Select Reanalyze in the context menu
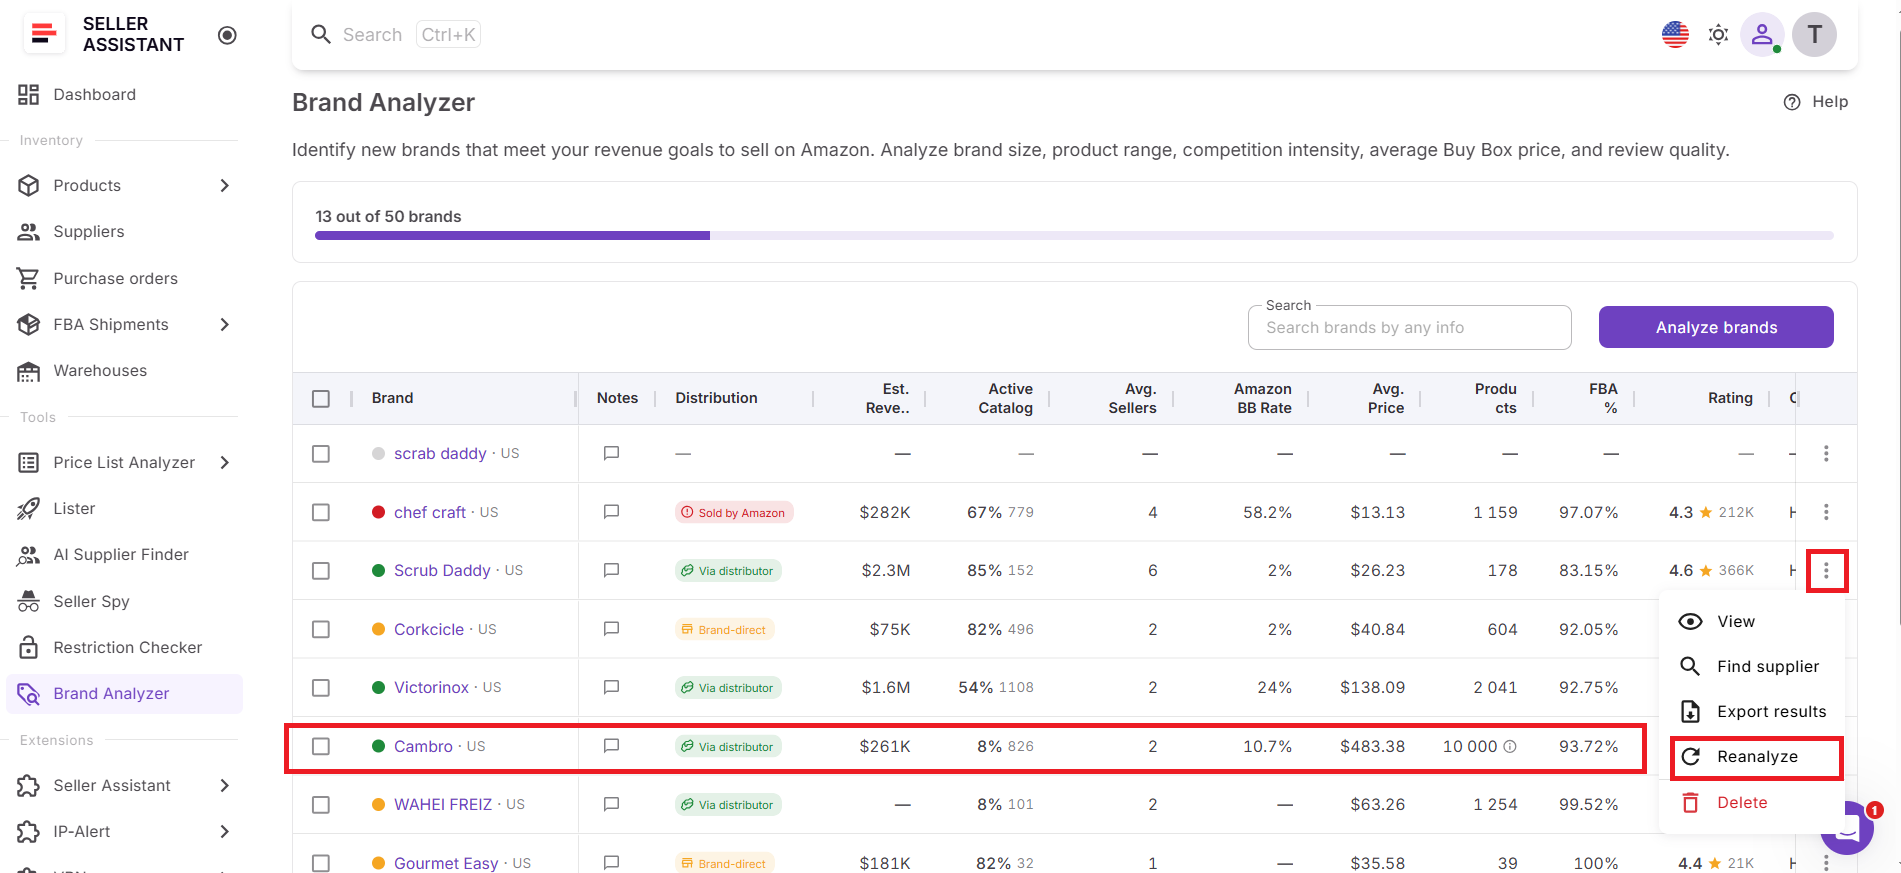1901x873 pixels. [x=1756, y=758]
